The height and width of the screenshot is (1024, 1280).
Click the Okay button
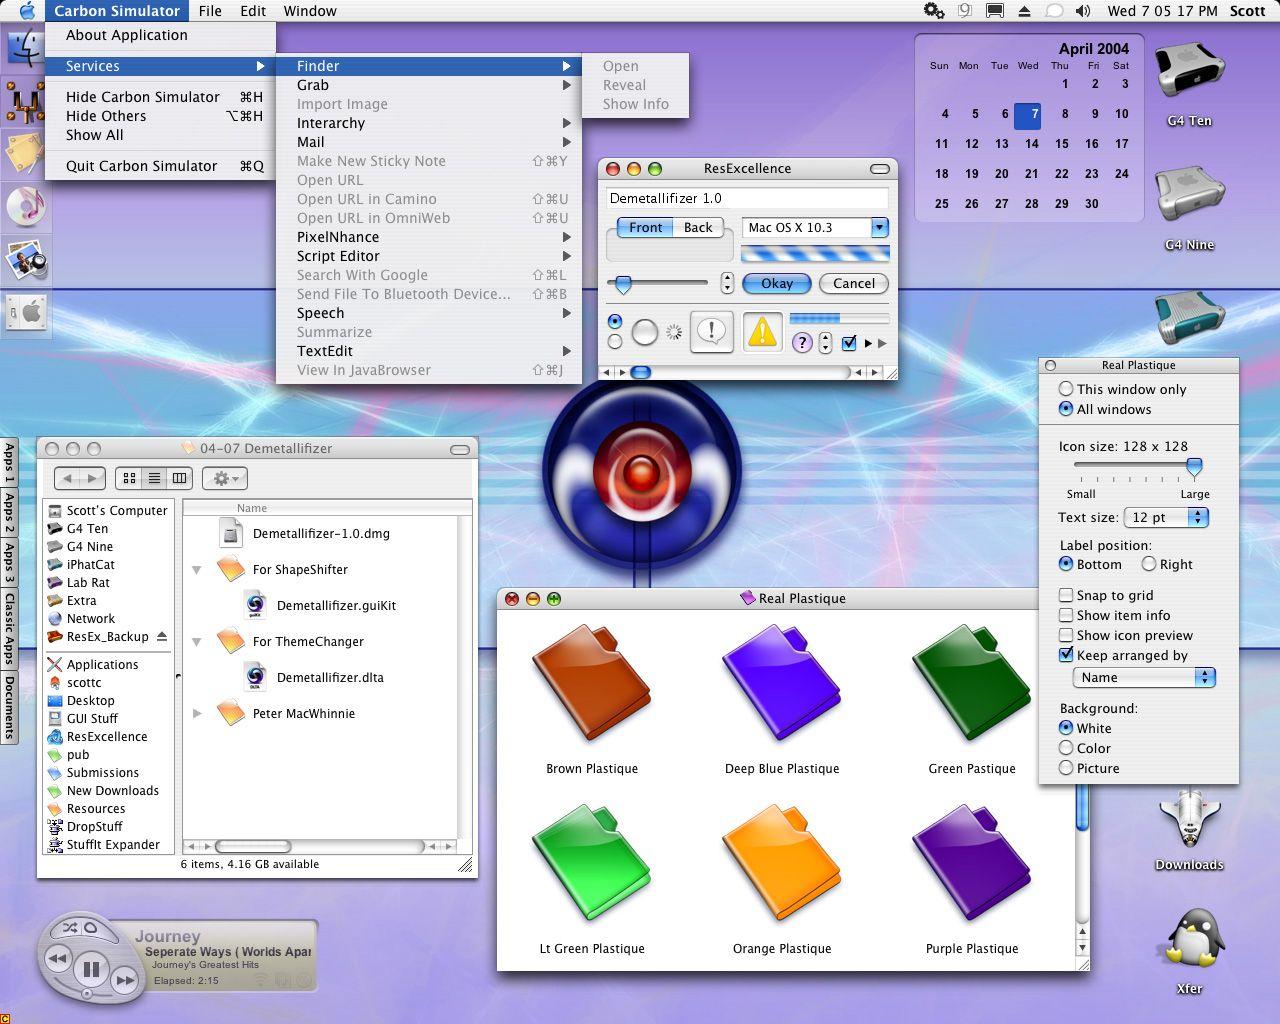point(777,283)
